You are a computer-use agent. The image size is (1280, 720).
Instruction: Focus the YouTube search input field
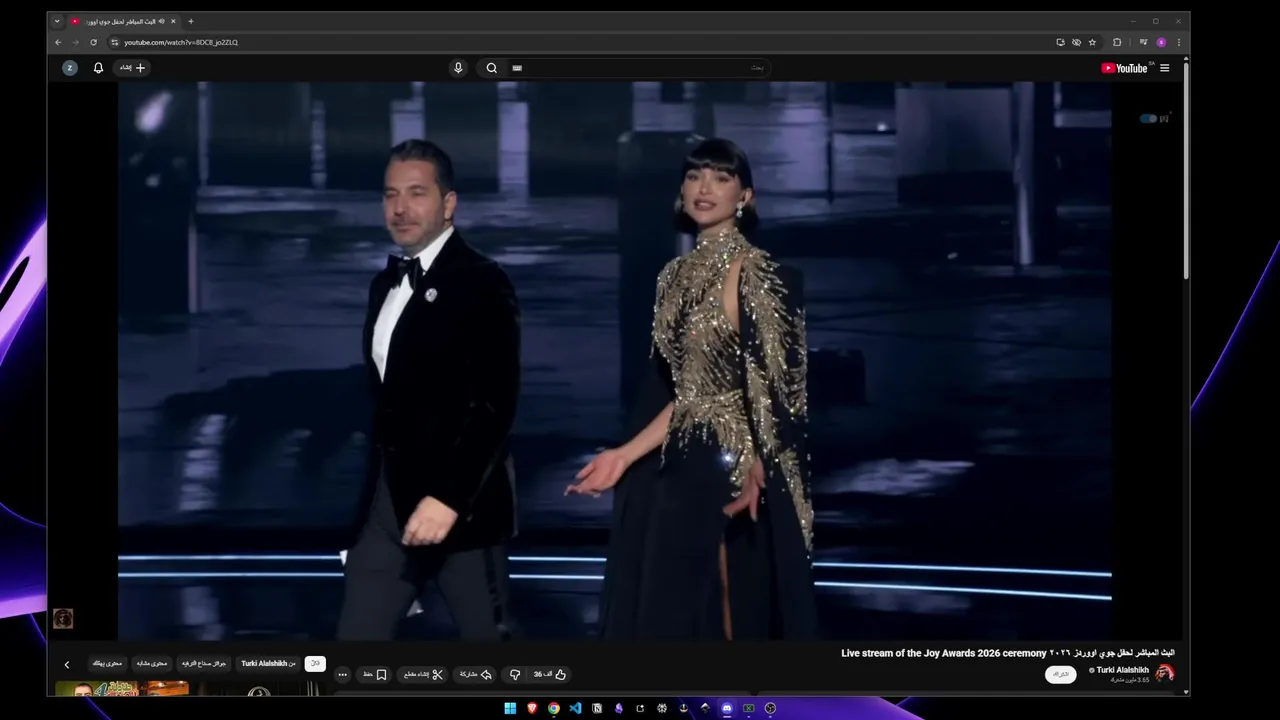(x=638, y=68)
